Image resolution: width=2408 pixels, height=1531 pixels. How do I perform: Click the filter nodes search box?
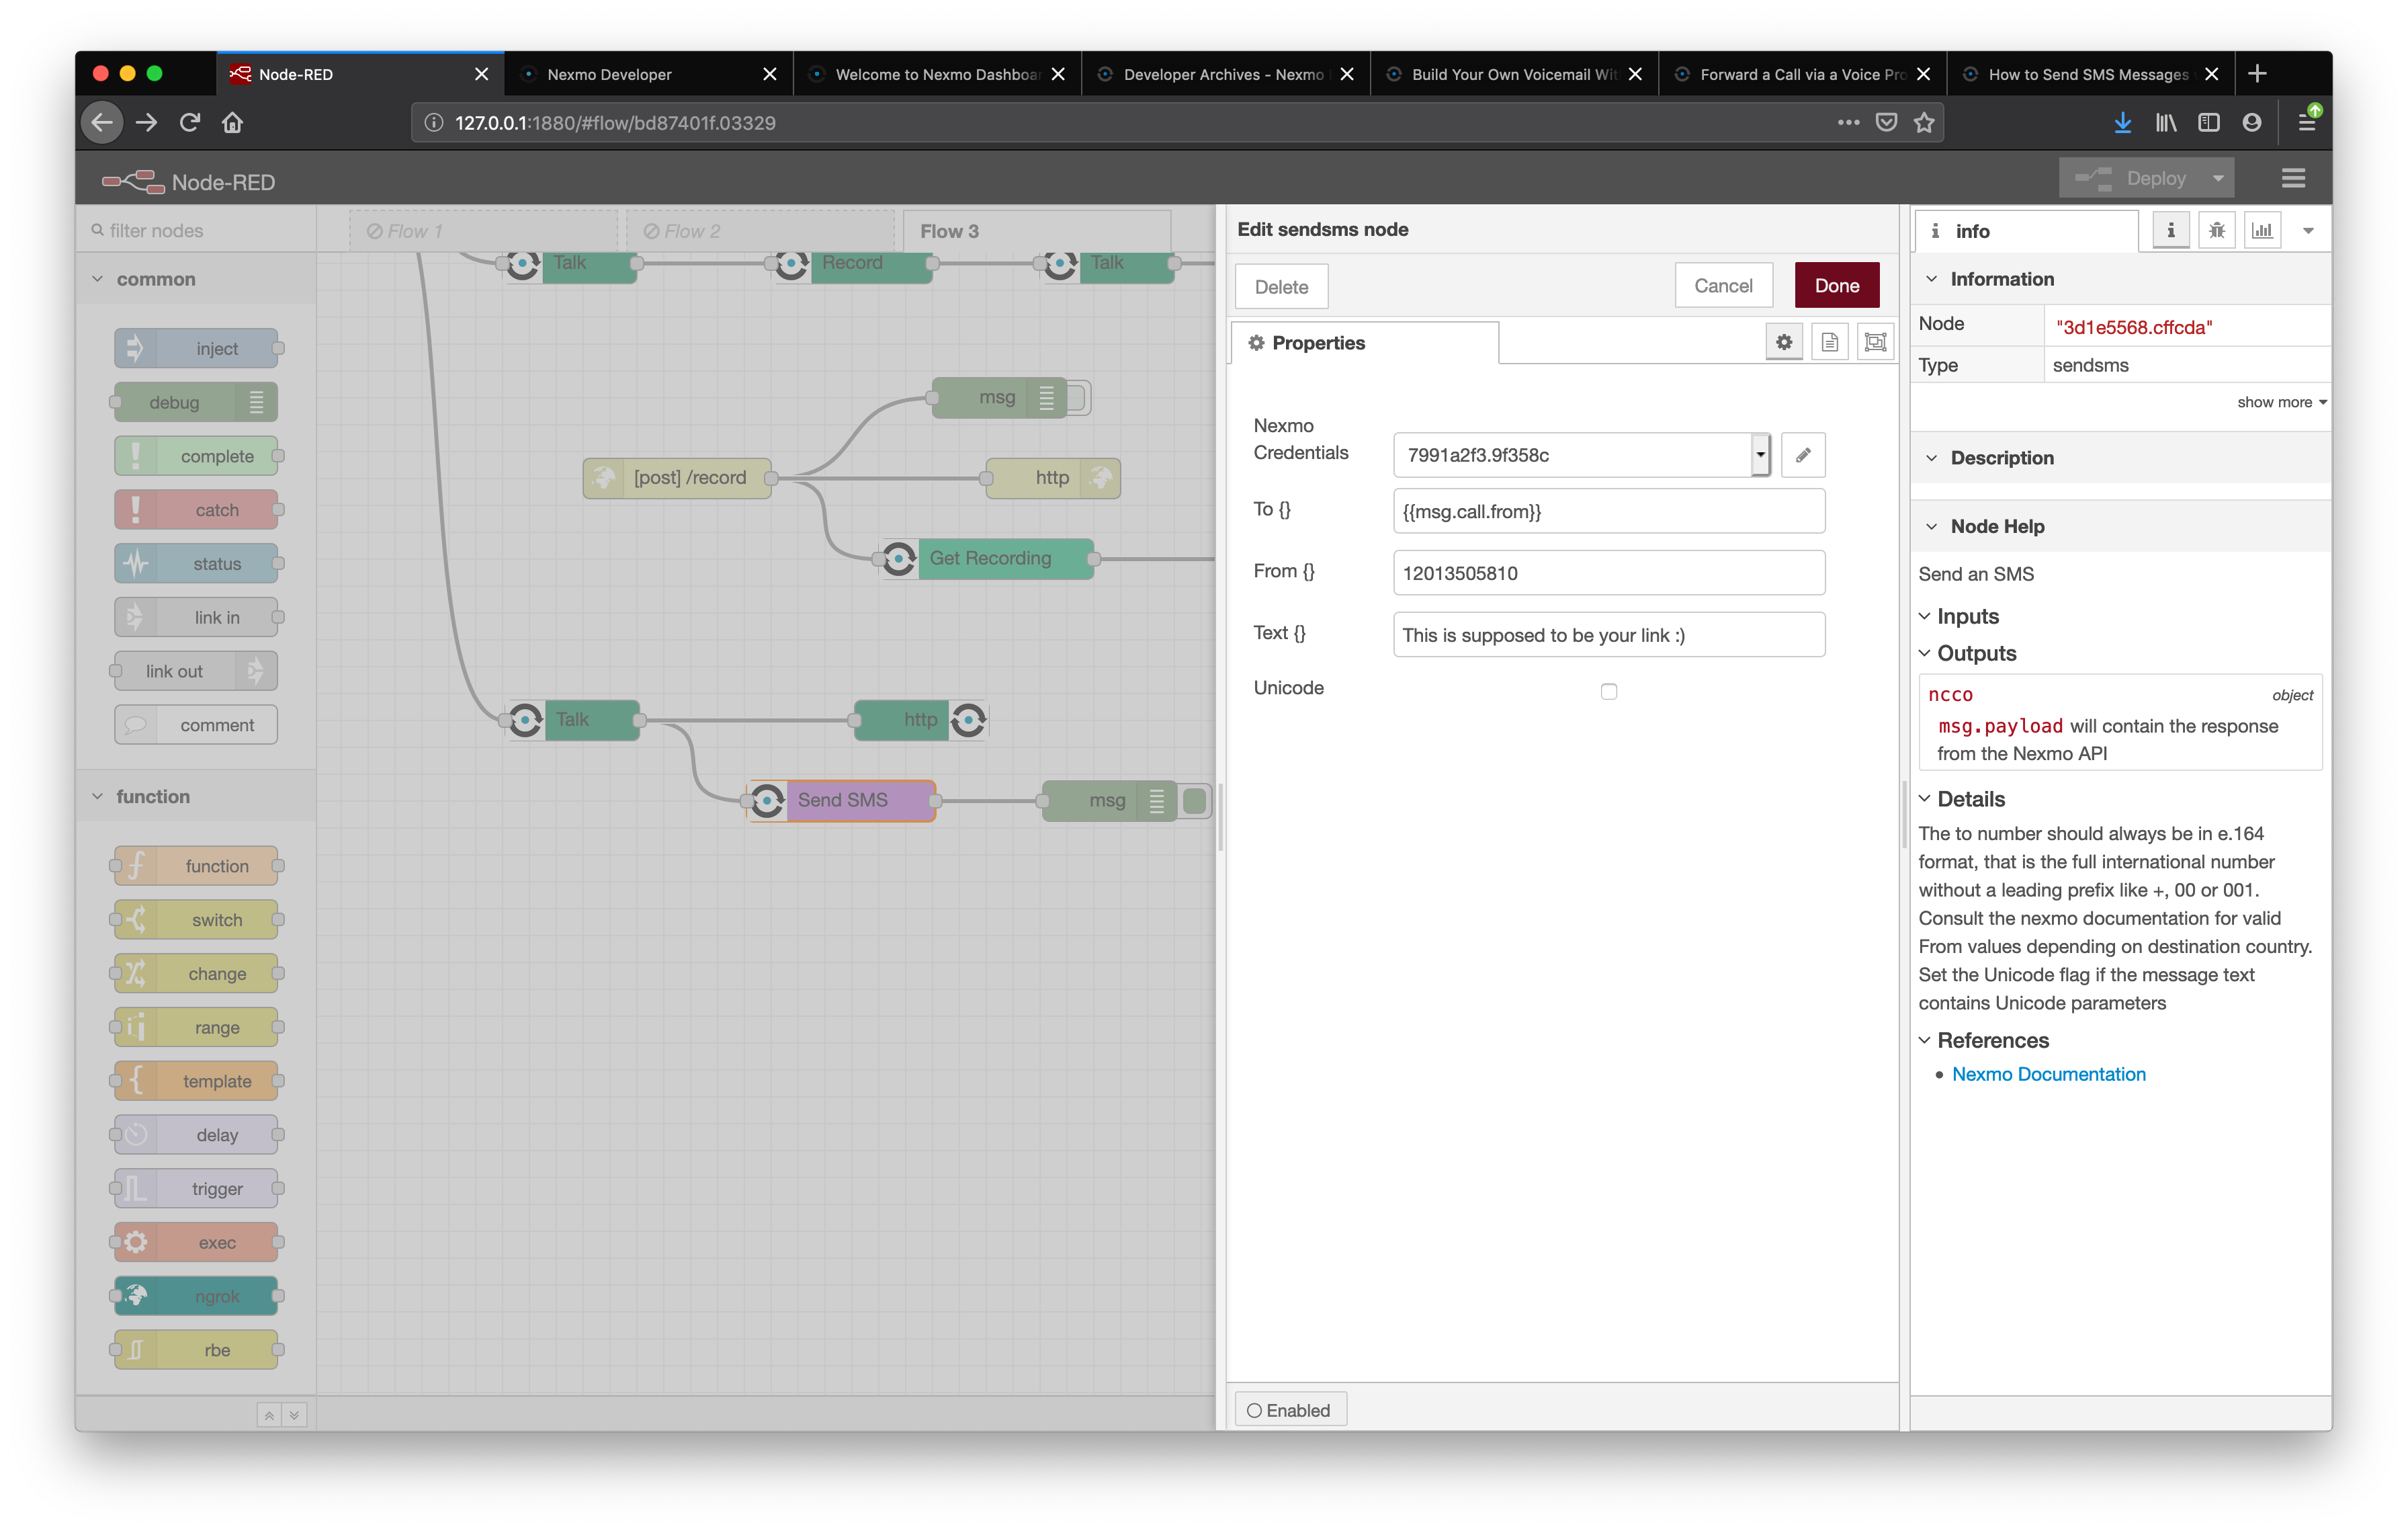tap(196, 231)
